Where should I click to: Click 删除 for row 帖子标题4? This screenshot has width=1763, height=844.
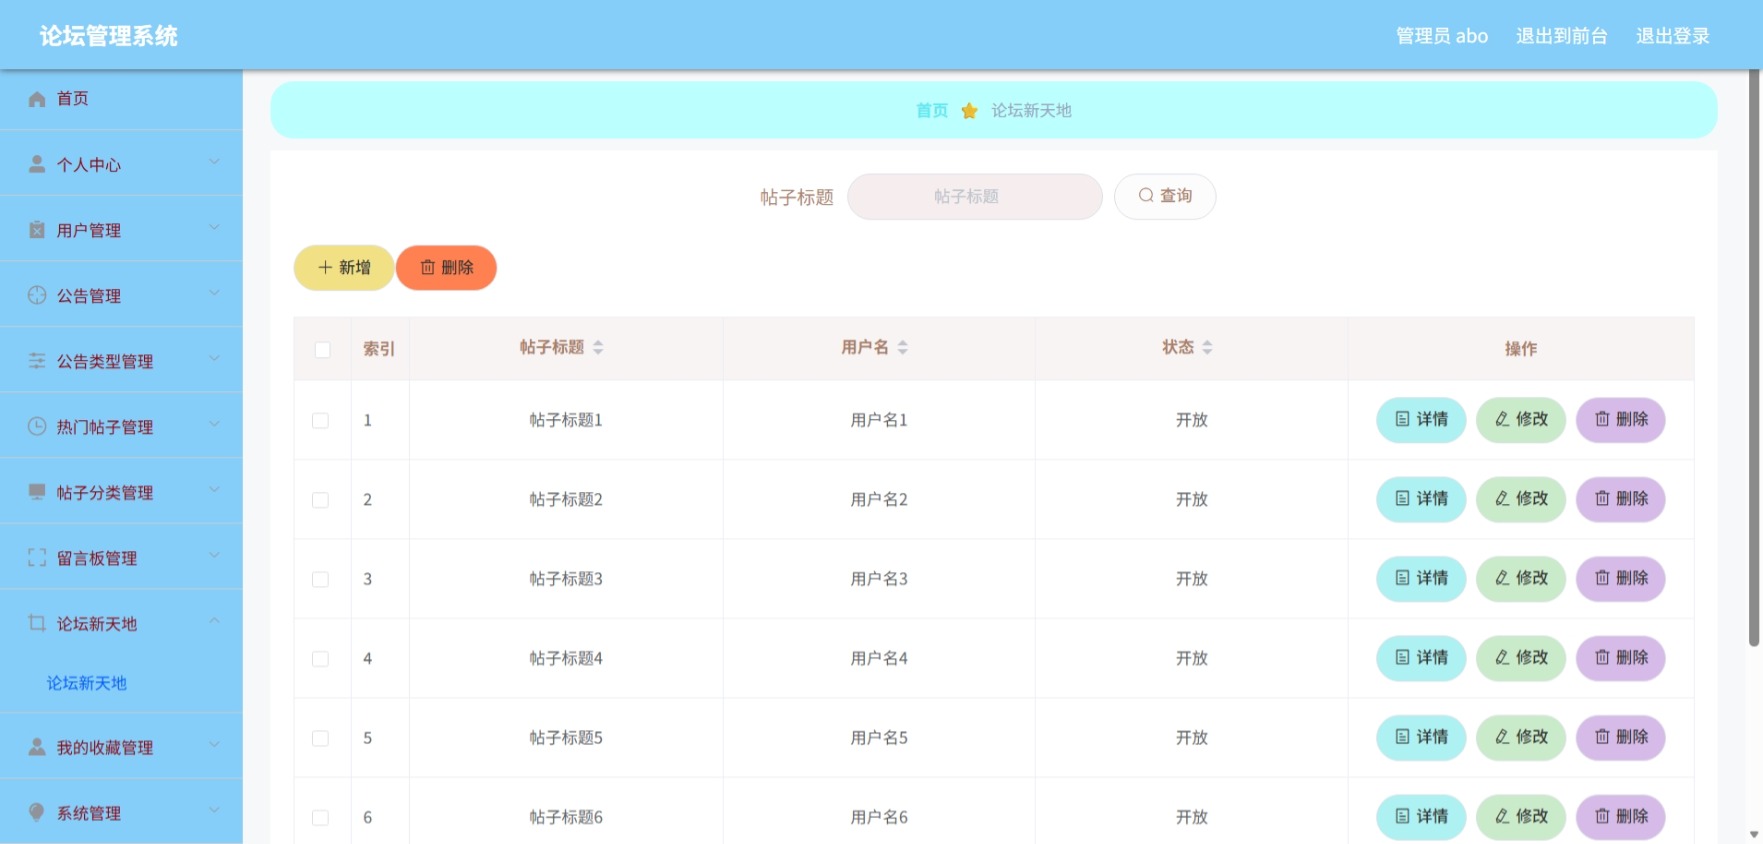pos(1621,658)
